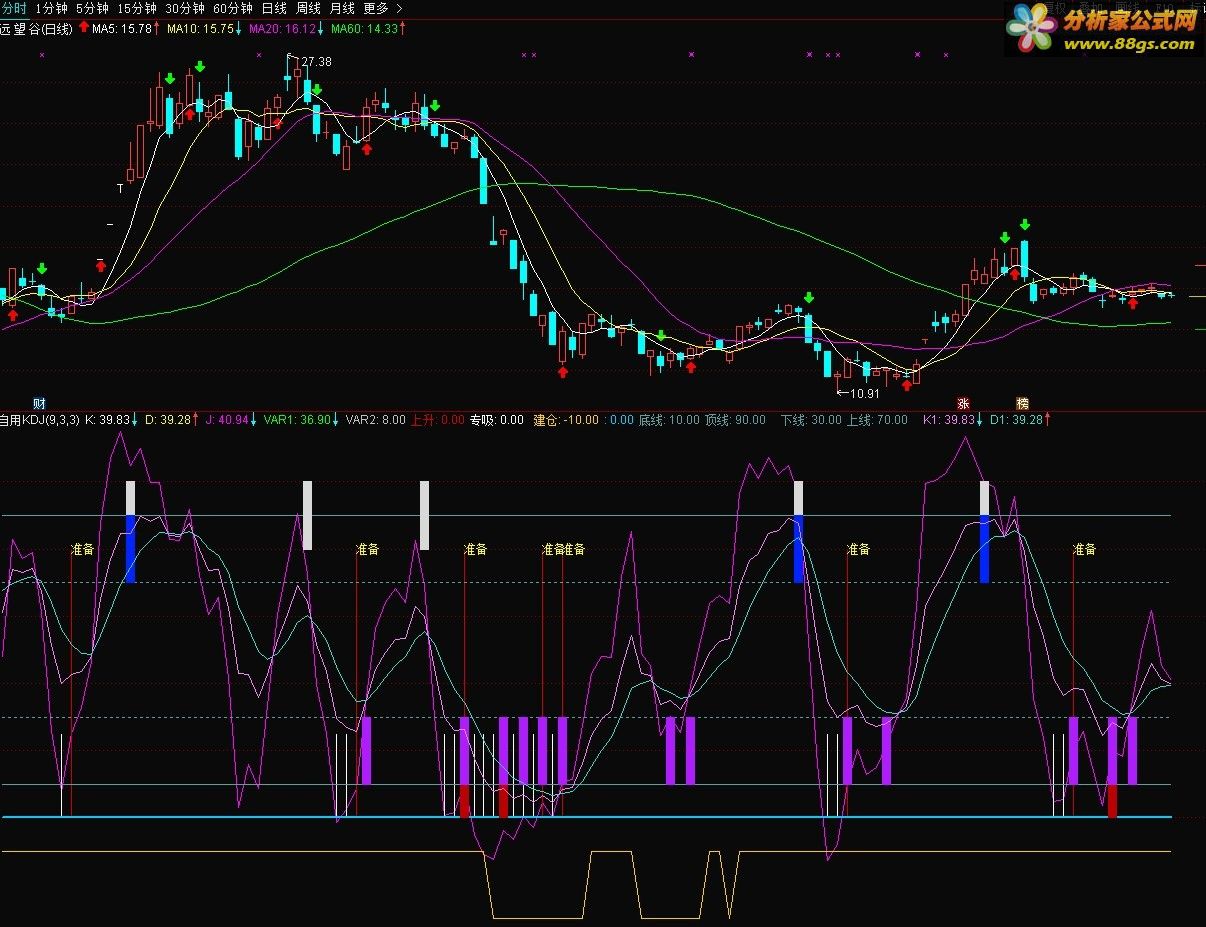Select the MA20: 16.12 indicator label

[282, 29]
